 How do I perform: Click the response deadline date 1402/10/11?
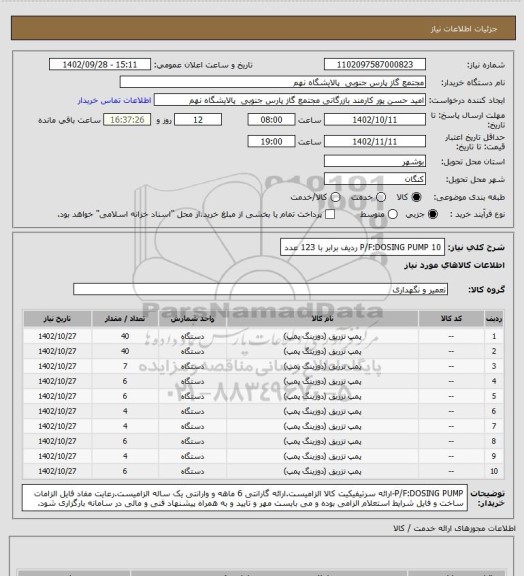click(375, 120)
